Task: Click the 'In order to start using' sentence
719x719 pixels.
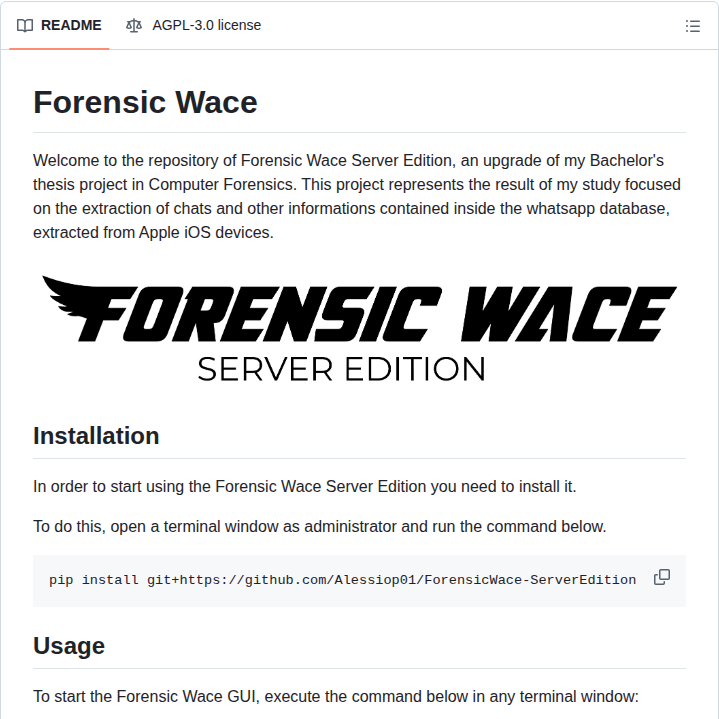Action: 304,487
